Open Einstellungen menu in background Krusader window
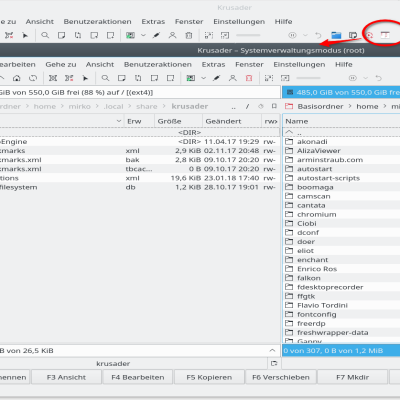The height and width of the screenshot is (400, 400). click(239, 21)
